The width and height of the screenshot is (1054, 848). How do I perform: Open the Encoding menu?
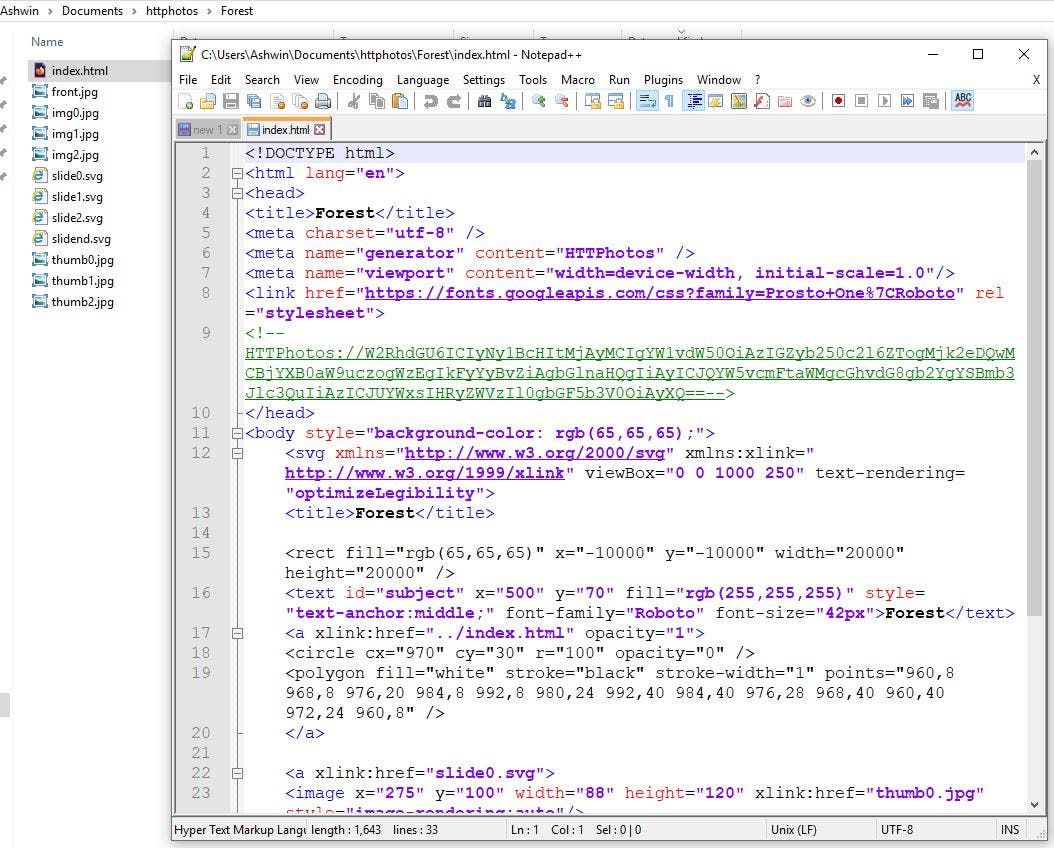click(358, 80)
